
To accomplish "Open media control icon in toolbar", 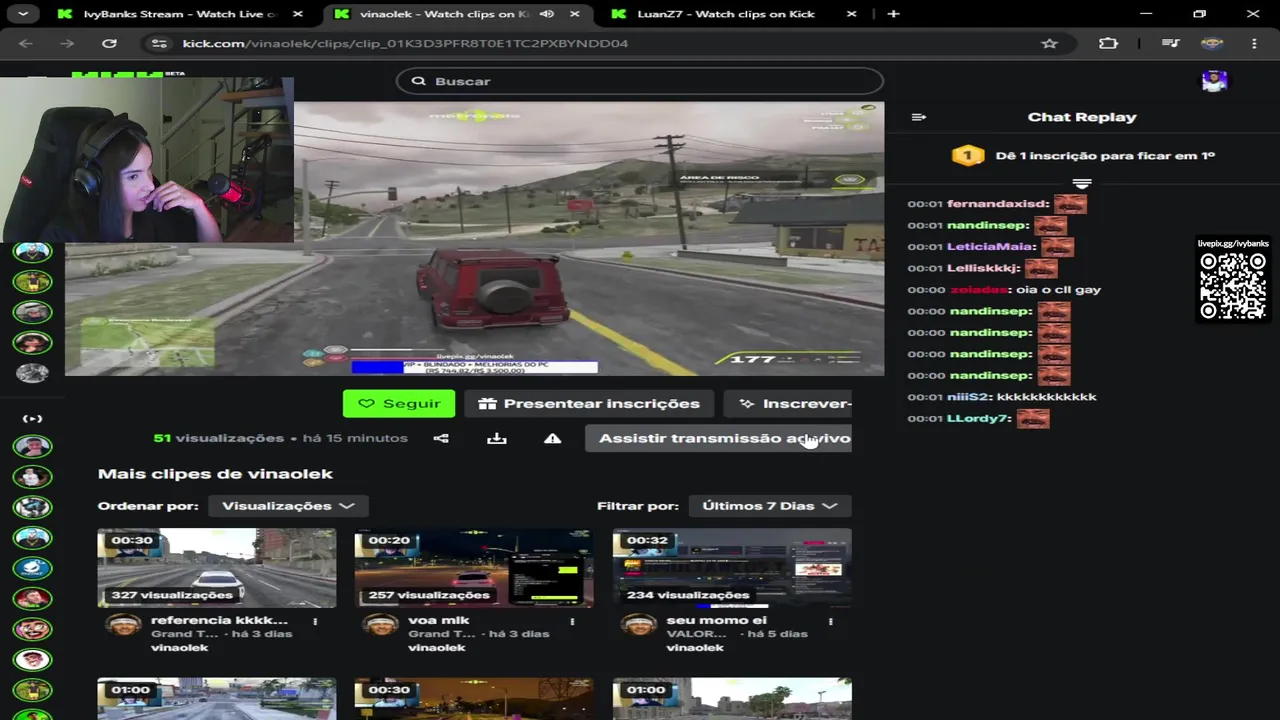I will point(1170,44).
